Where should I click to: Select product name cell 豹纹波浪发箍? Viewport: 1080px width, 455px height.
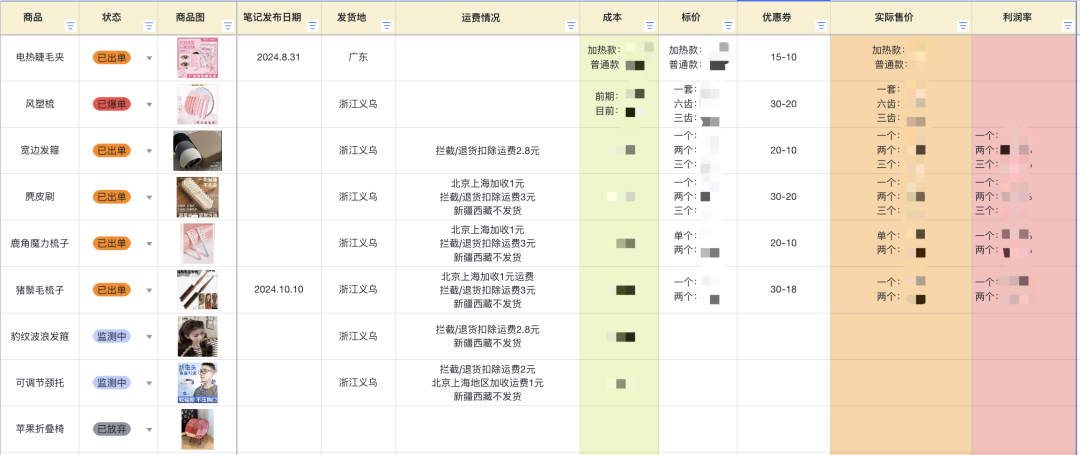coord(40,337)
